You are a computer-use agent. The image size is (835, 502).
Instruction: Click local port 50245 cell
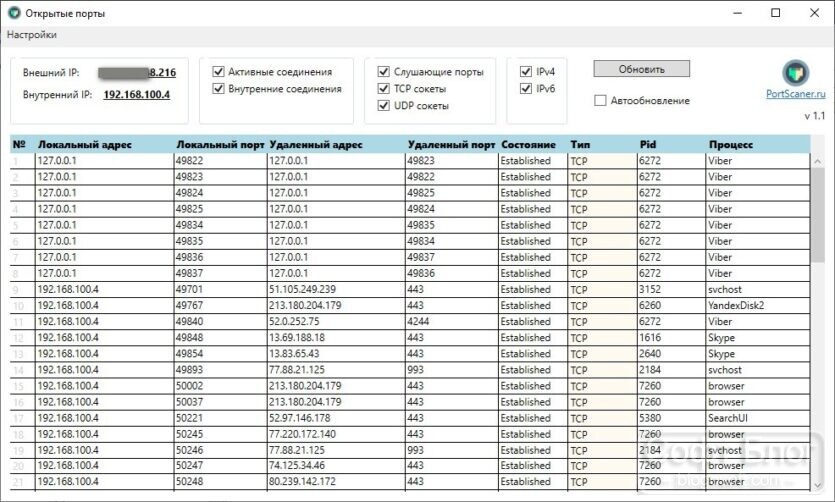pos(220,434)
